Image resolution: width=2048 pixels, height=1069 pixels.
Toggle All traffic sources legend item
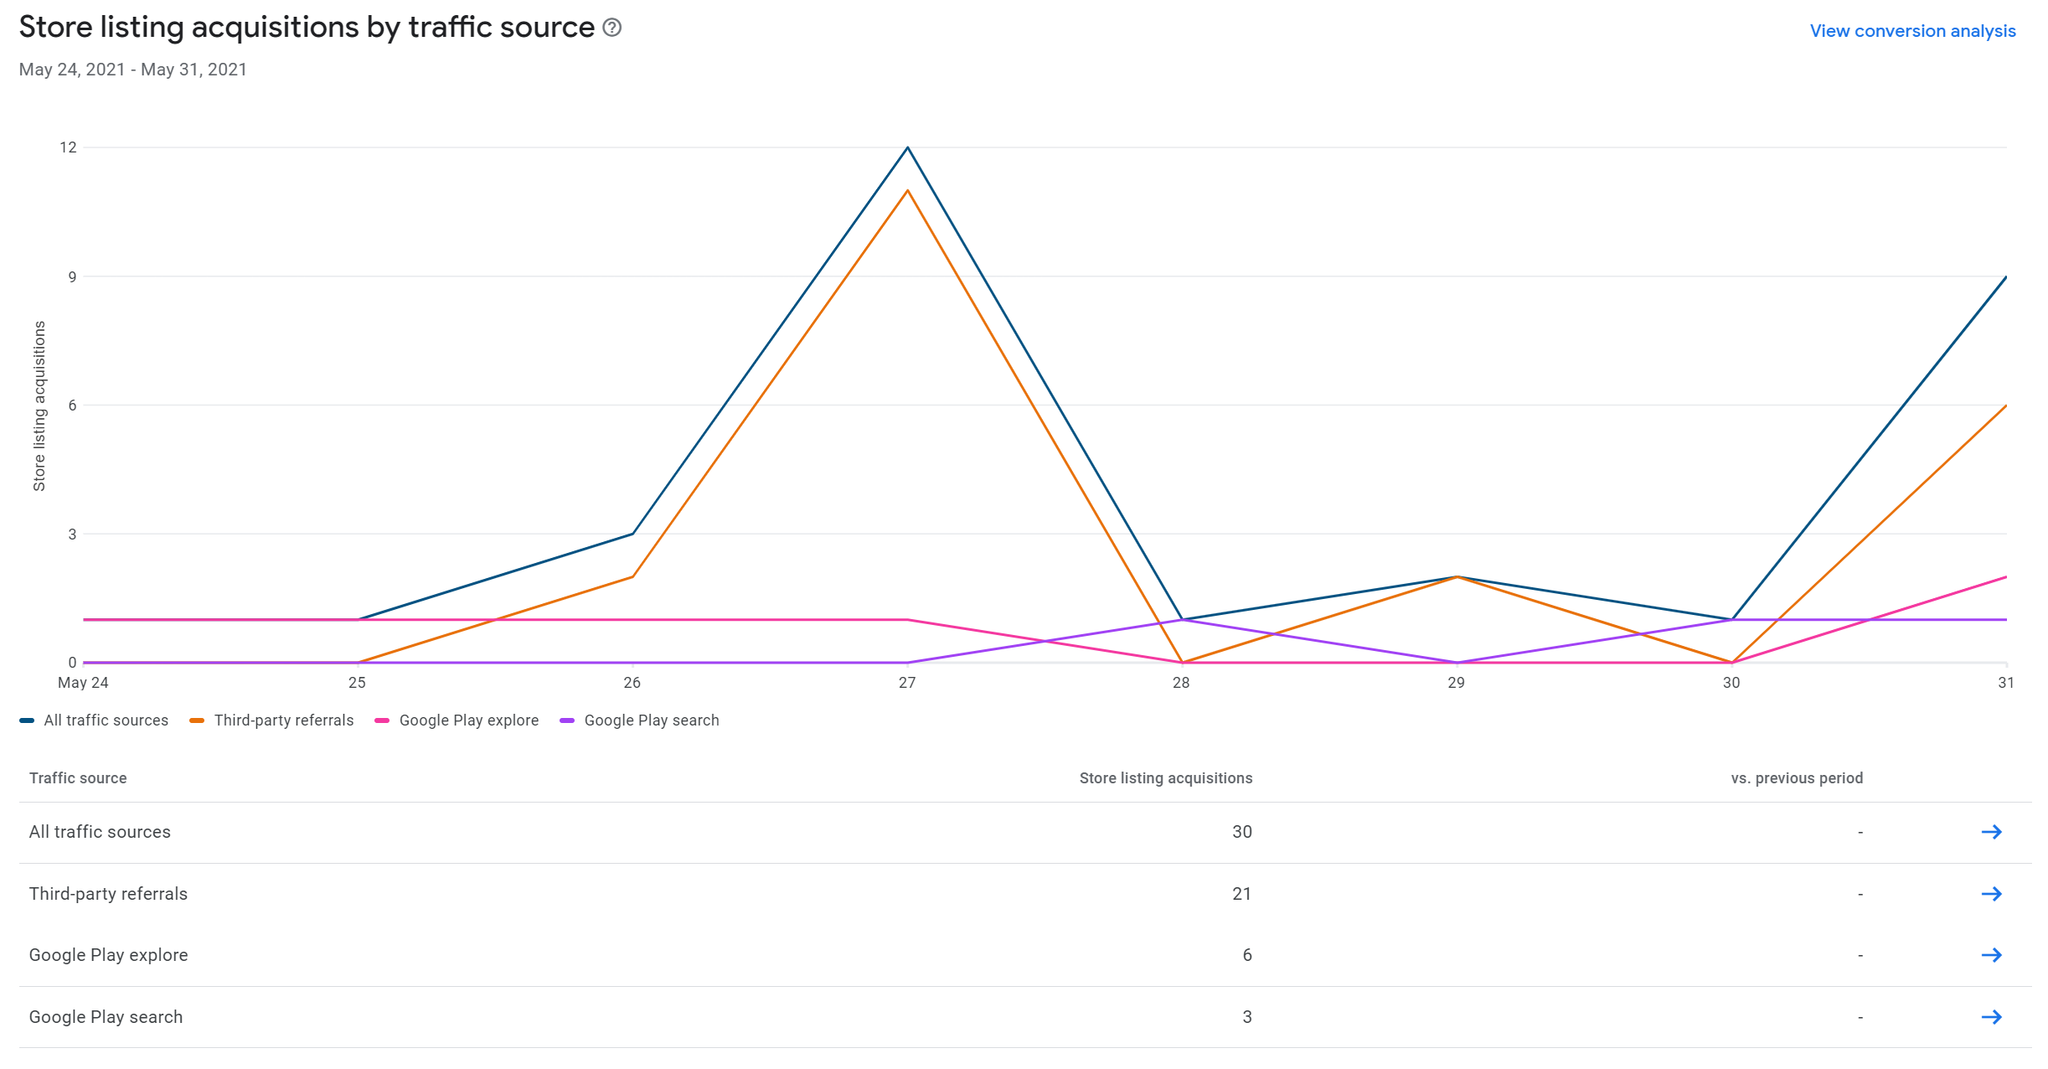point(94,720)
